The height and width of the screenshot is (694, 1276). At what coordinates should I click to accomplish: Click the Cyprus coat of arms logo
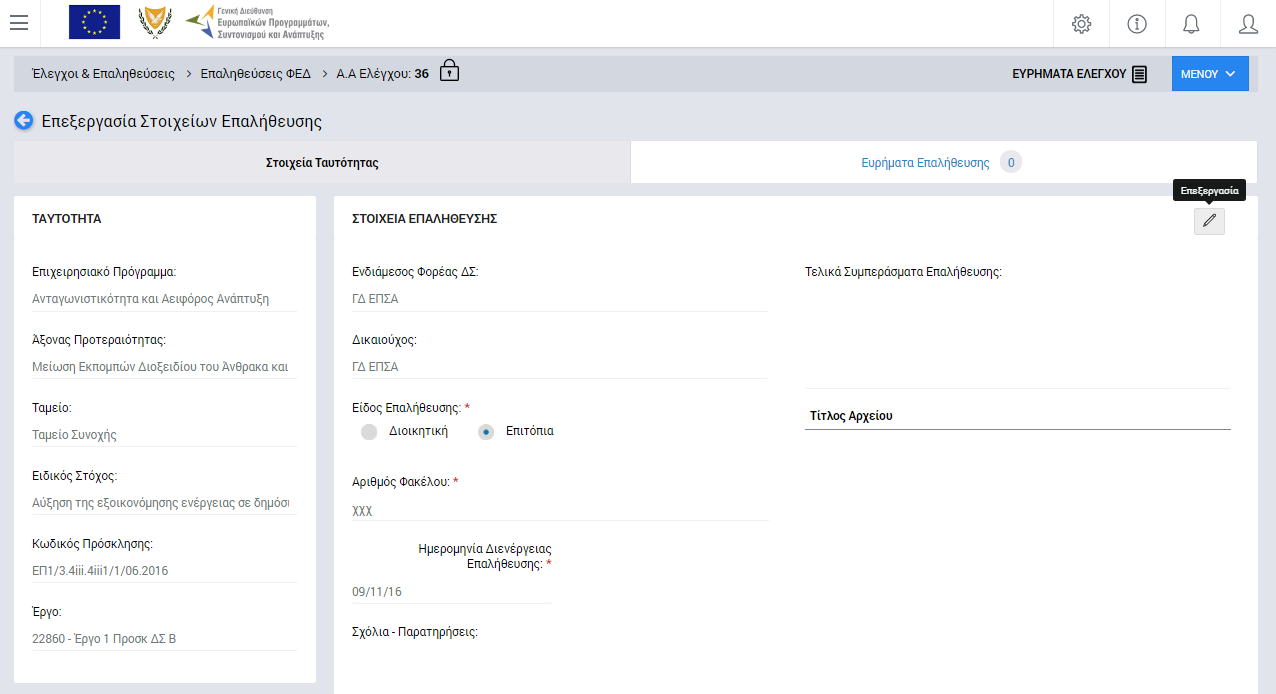[154, 22]
